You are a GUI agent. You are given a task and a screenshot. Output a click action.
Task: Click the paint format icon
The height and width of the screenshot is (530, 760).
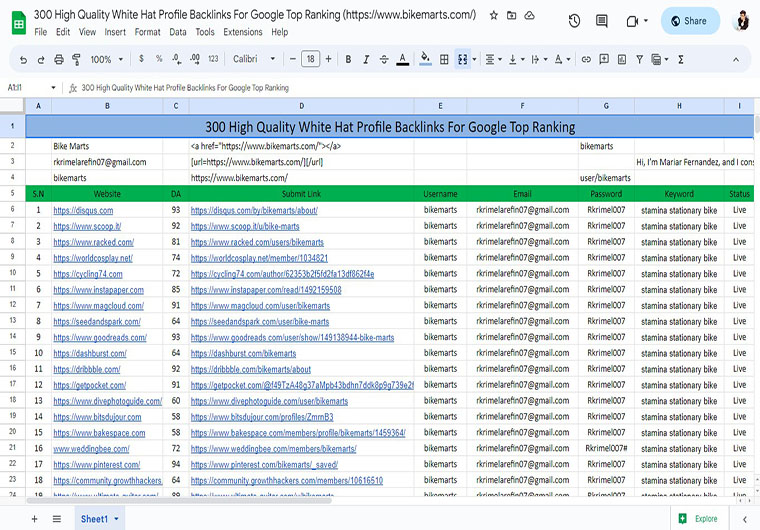(76, 59)
